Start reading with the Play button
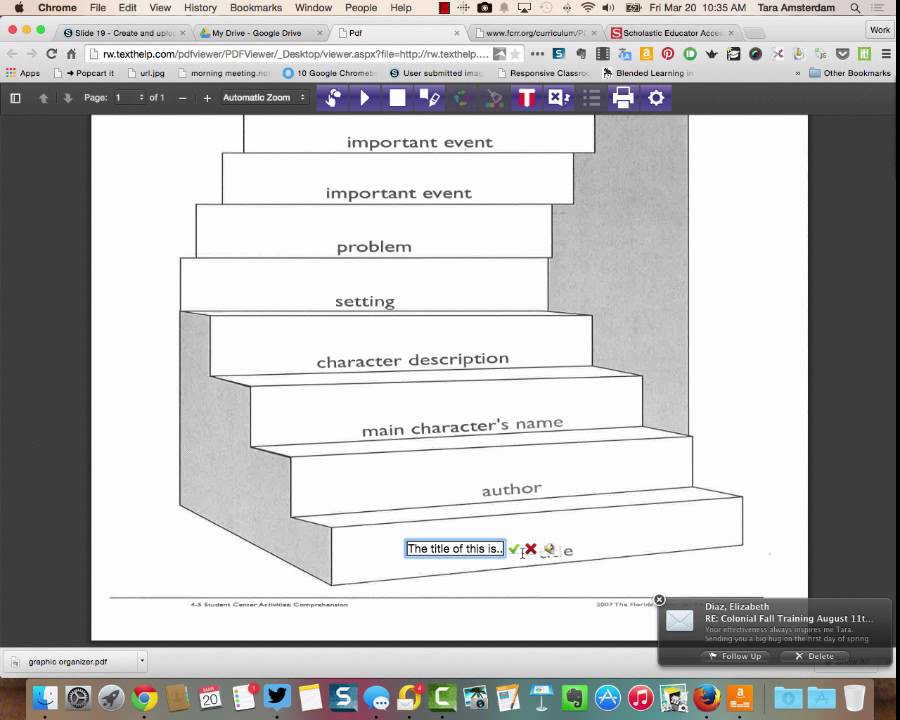 pyautogui.click(x=365, y=98)
